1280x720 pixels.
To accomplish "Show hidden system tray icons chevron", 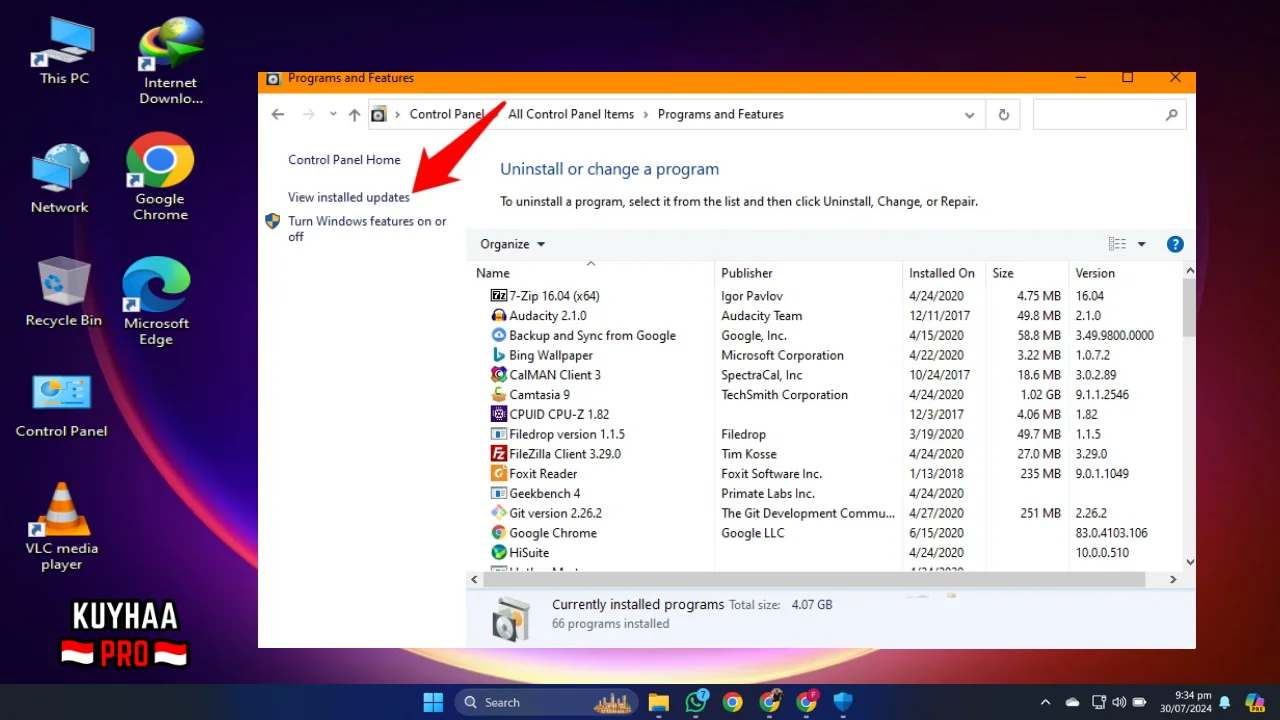I will [1045, 702].
